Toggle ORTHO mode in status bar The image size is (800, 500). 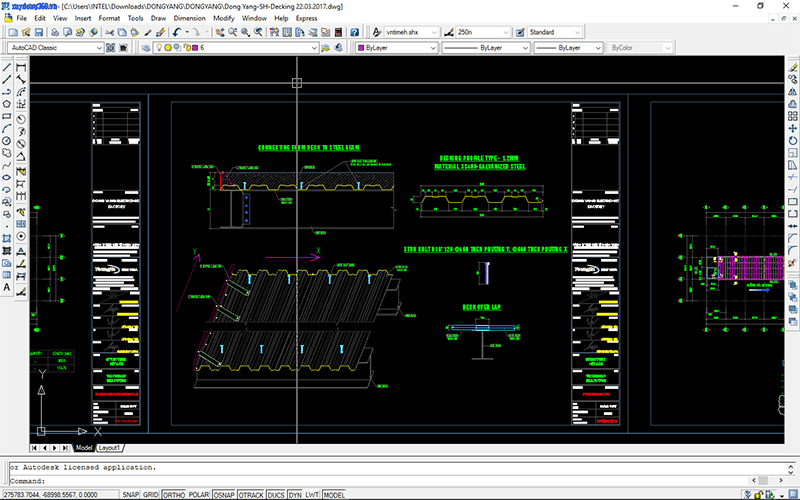(x=174, y=495)
